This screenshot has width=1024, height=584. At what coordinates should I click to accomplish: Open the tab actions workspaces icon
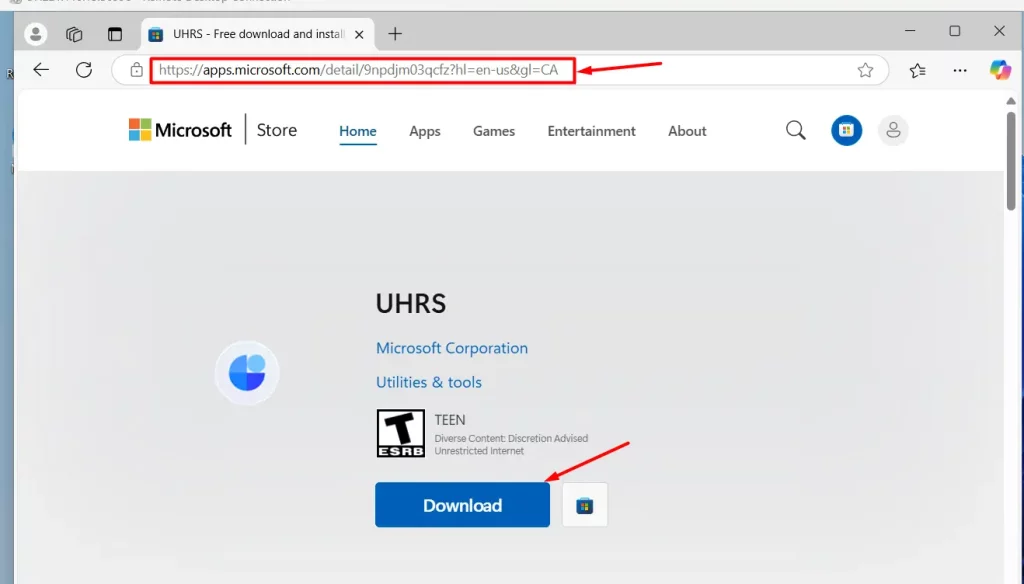(x=74, y=34)
